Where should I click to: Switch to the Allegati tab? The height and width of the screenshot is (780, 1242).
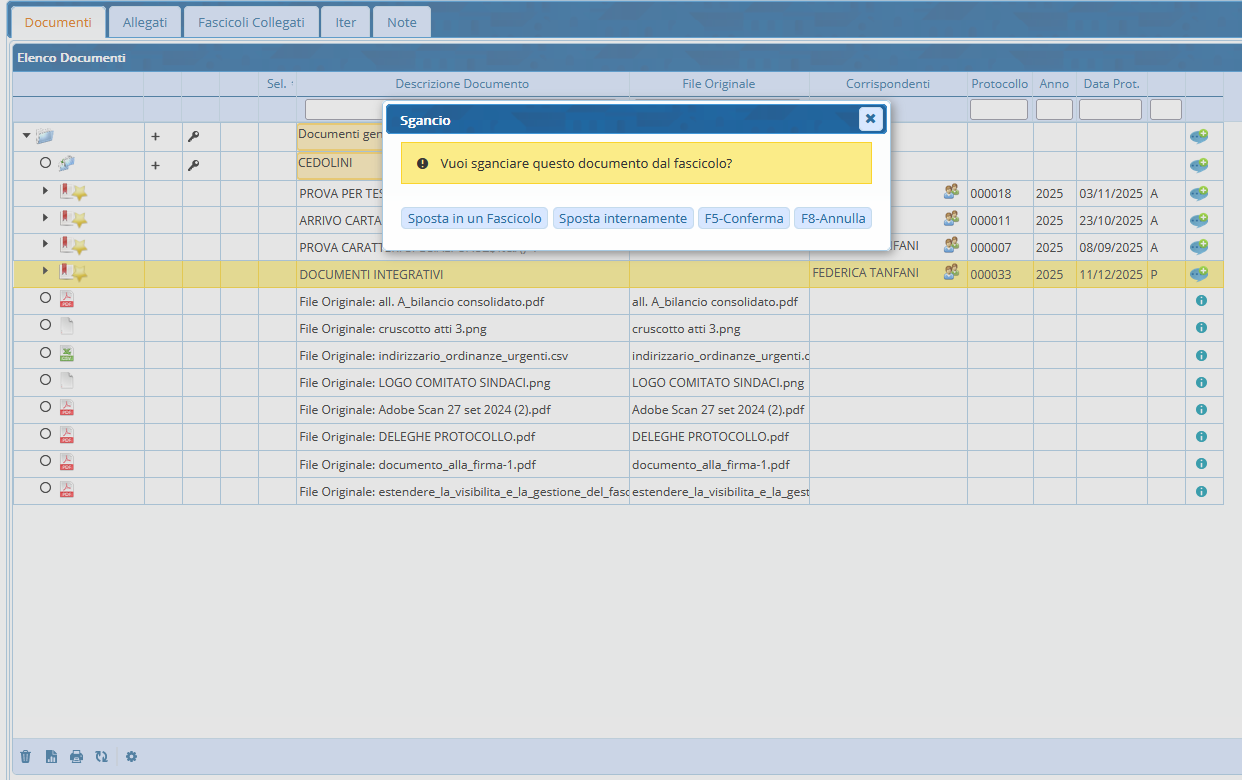pyautogui.click(x=145, y=22)
